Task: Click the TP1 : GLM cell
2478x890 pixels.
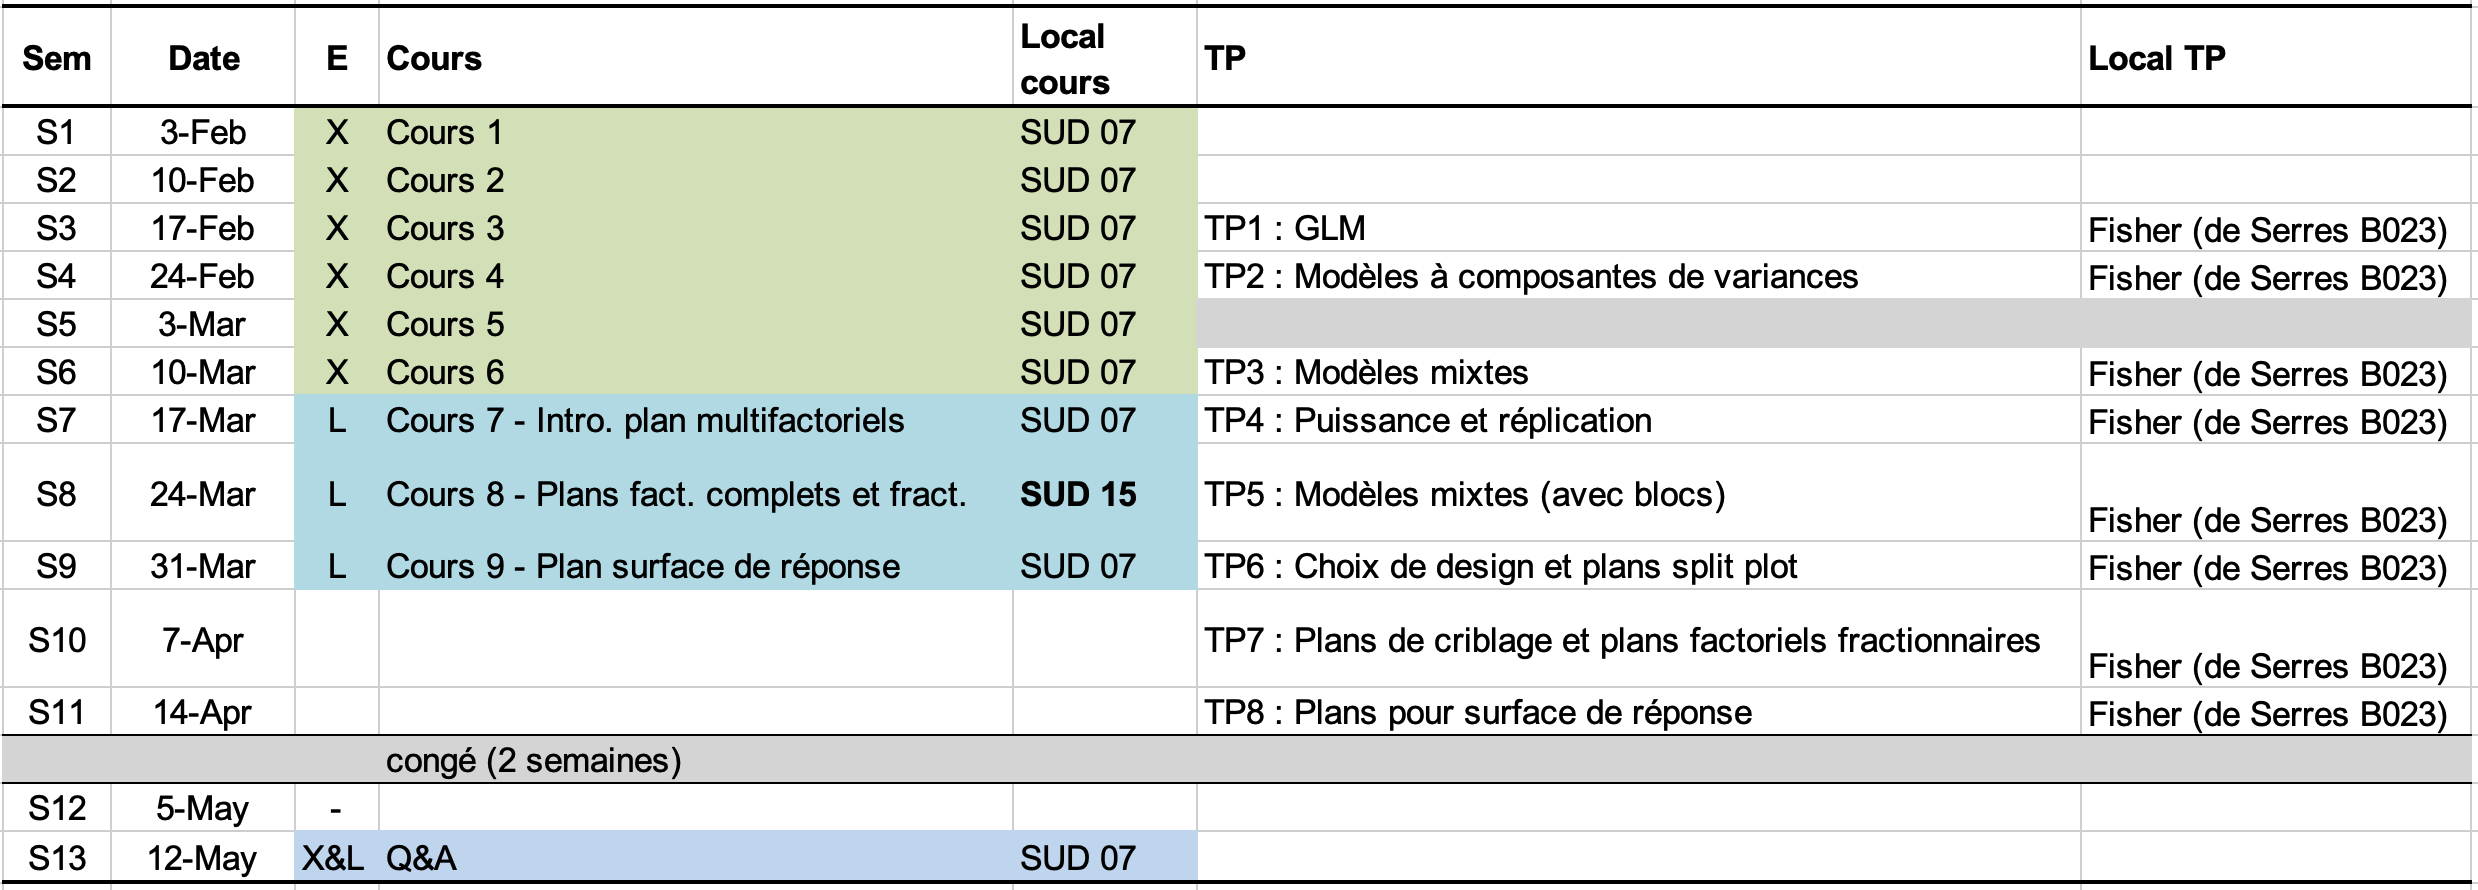Action: (x=1284, y=228)
